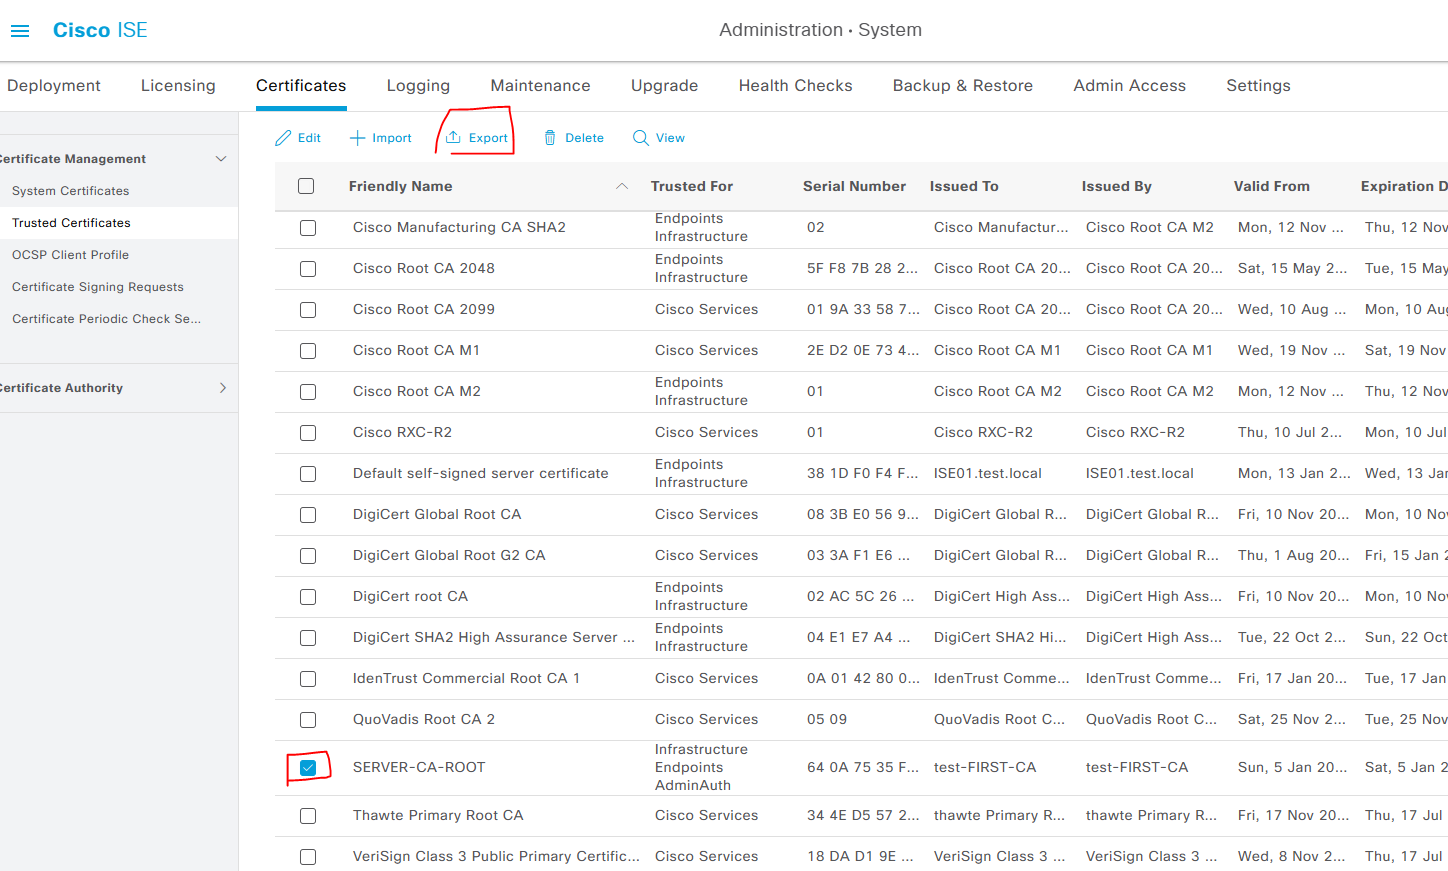This screenshot has width=1448, height=871.
Task: Sort by Issued By column
Action: click(x=1116, y=186)
